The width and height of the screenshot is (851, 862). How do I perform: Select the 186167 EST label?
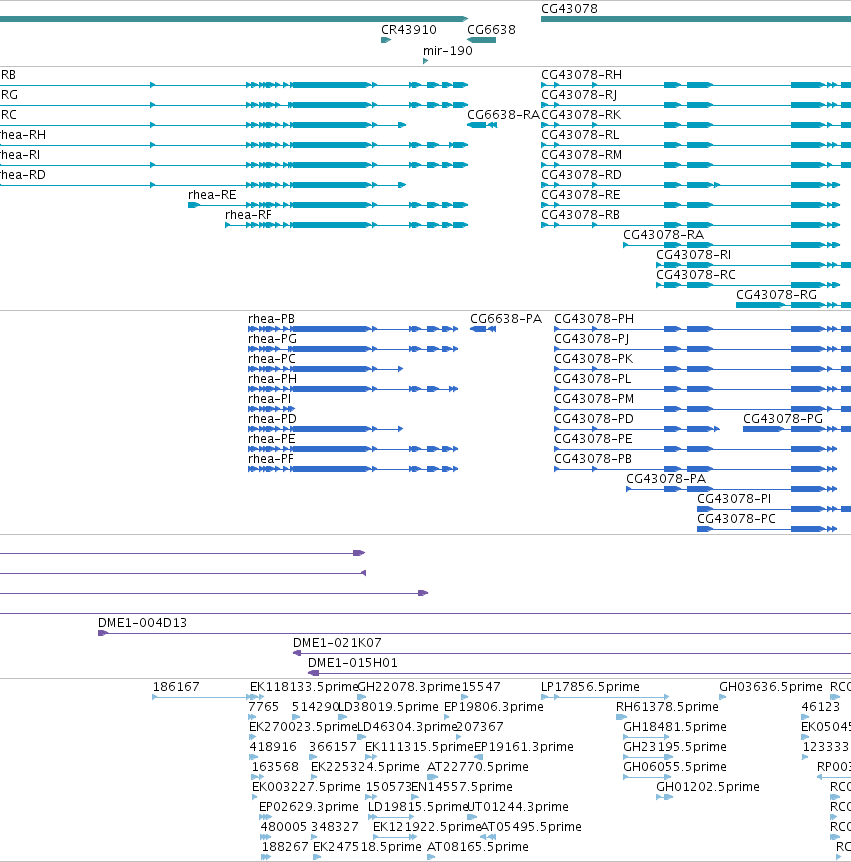176,687
